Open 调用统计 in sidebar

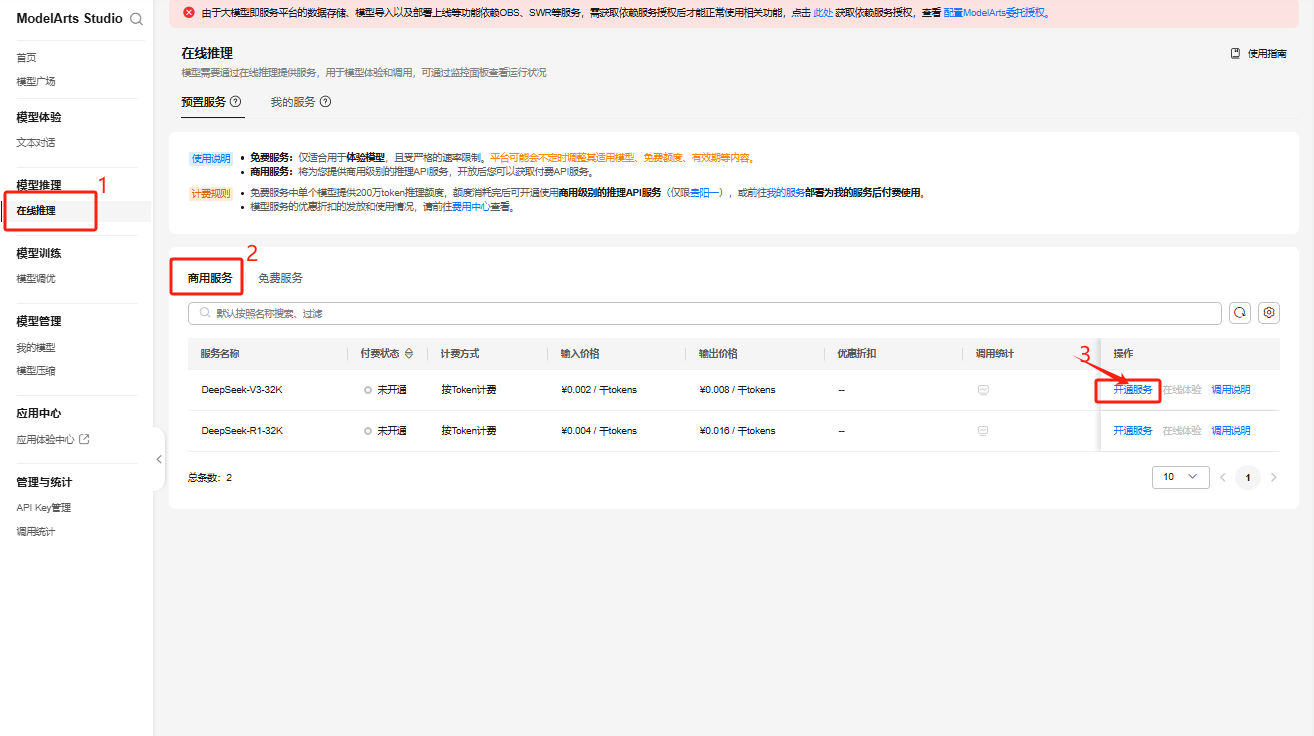point(36,532)
